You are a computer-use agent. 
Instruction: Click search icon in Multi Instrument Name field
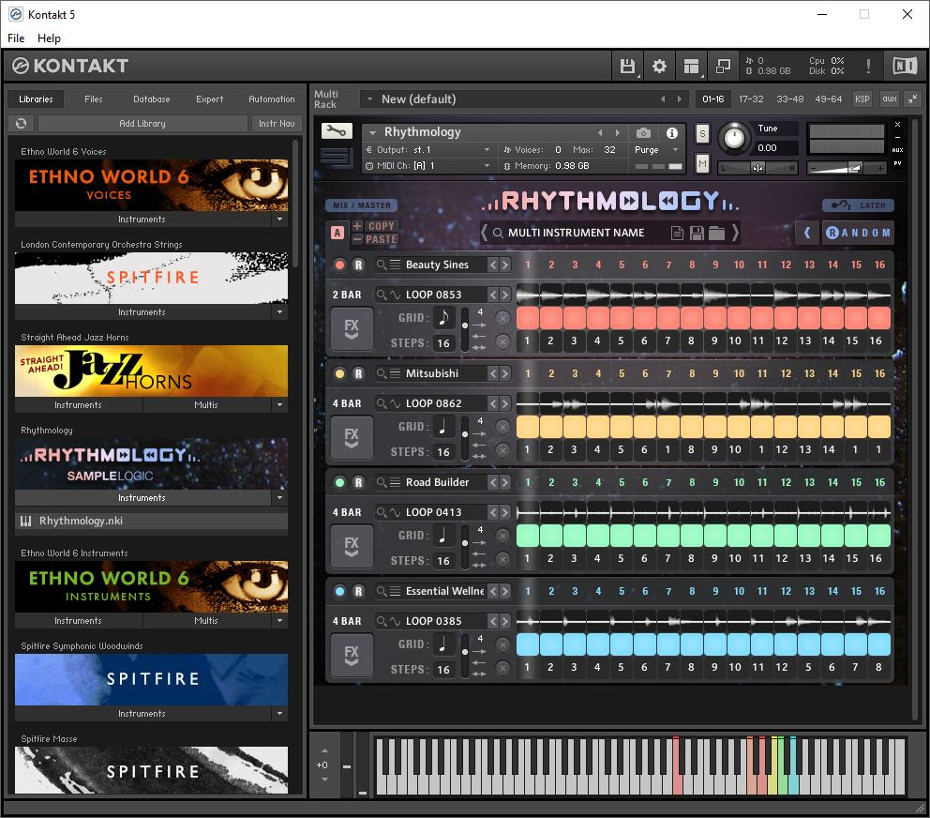498,233
